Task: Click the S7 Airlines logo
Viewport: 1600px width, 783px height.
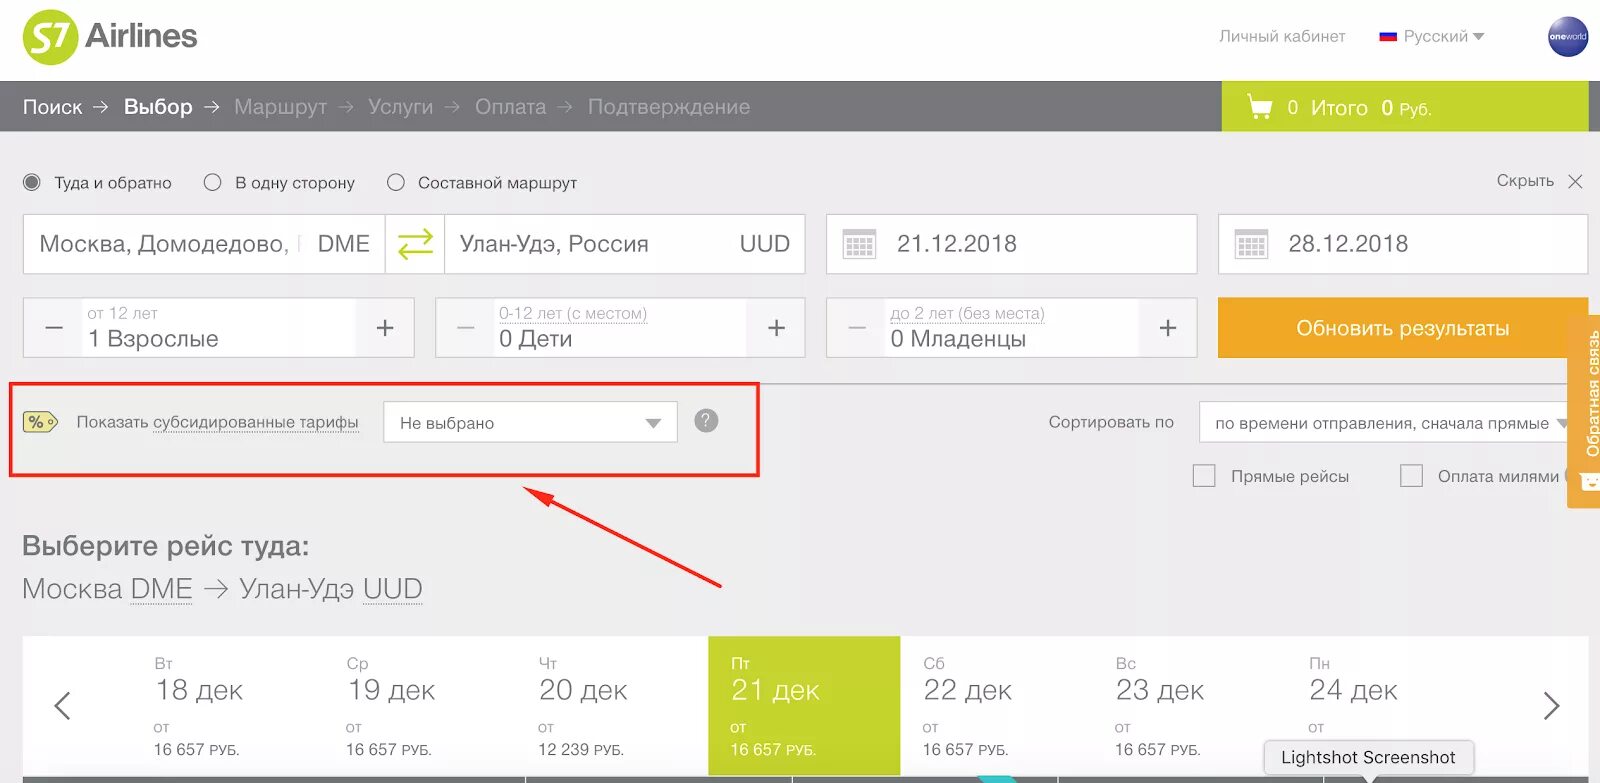Action: 110,37
